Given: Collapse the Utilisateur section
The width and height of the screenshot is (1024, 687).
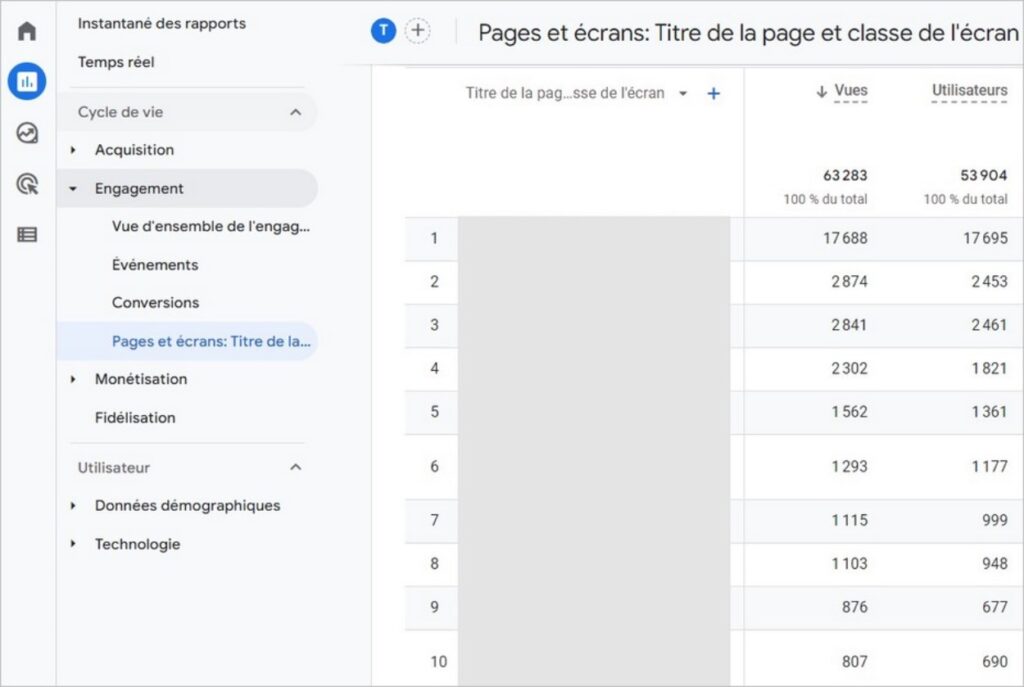Looking at the screenshot, I should coord(295,467).
